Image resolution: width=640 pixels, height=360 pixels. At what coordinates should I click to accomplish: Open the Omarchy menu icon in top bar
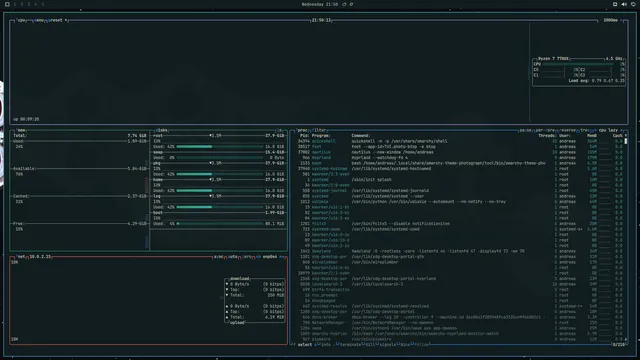(7, 4)
